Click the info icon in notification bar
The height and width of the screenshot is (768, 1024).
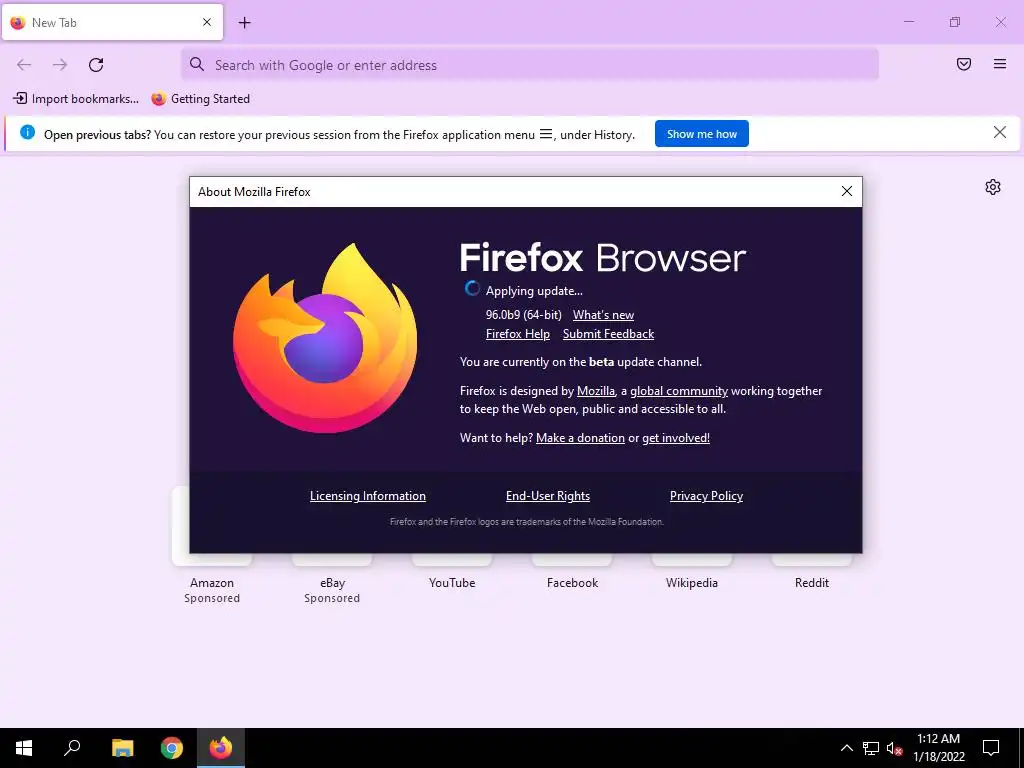point(27,133)
